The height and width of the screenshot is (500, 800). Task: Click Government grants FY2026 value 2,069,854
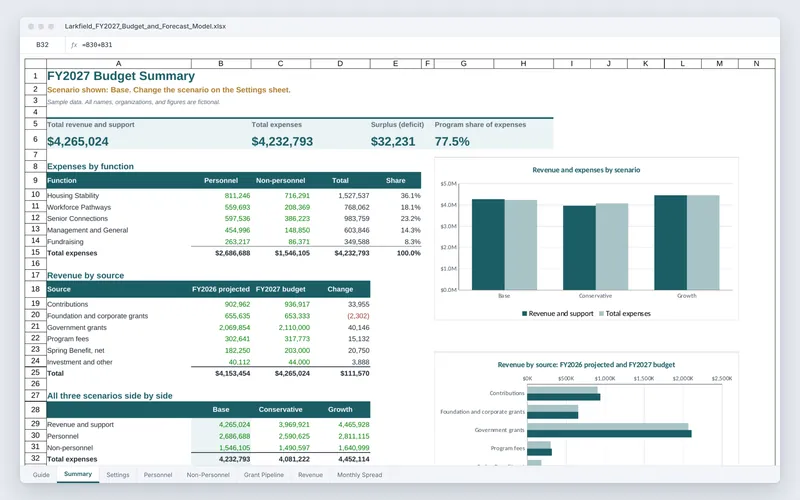(235, 328)
